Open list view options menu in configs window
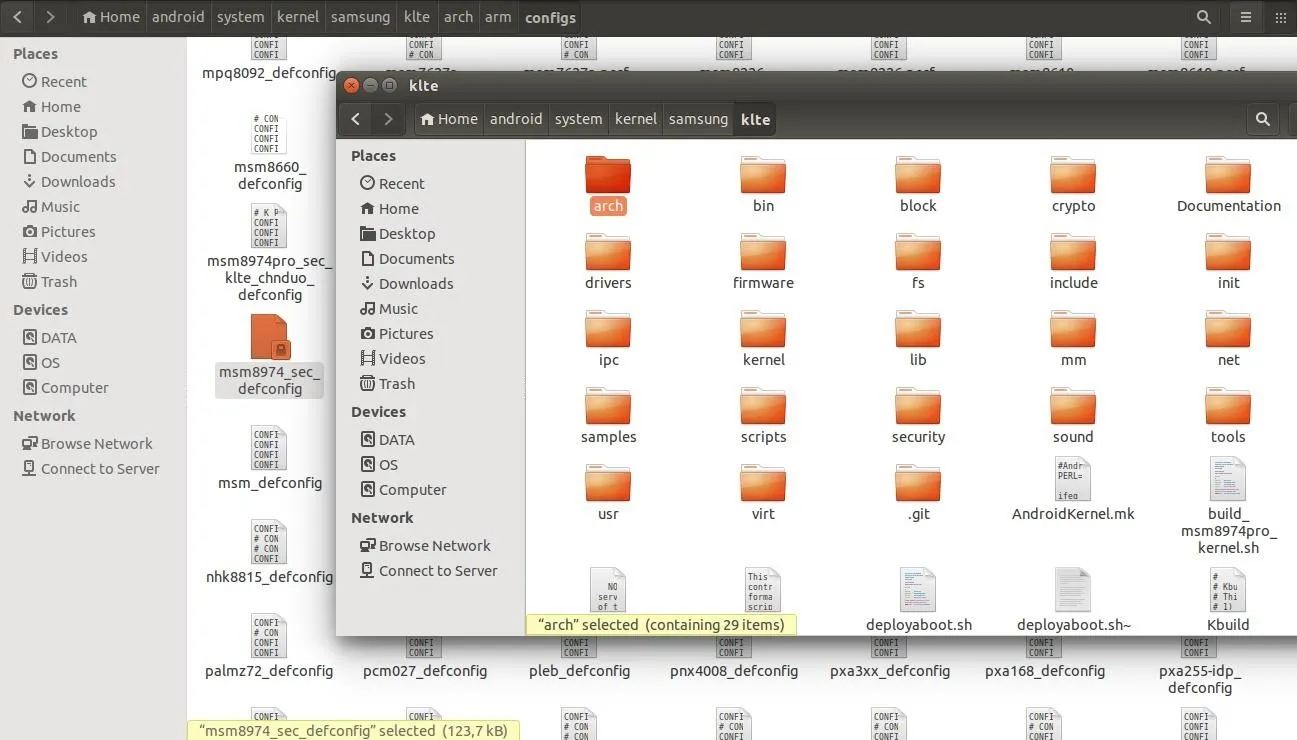Screen dimensions: 1297x740 [1246, 17]
